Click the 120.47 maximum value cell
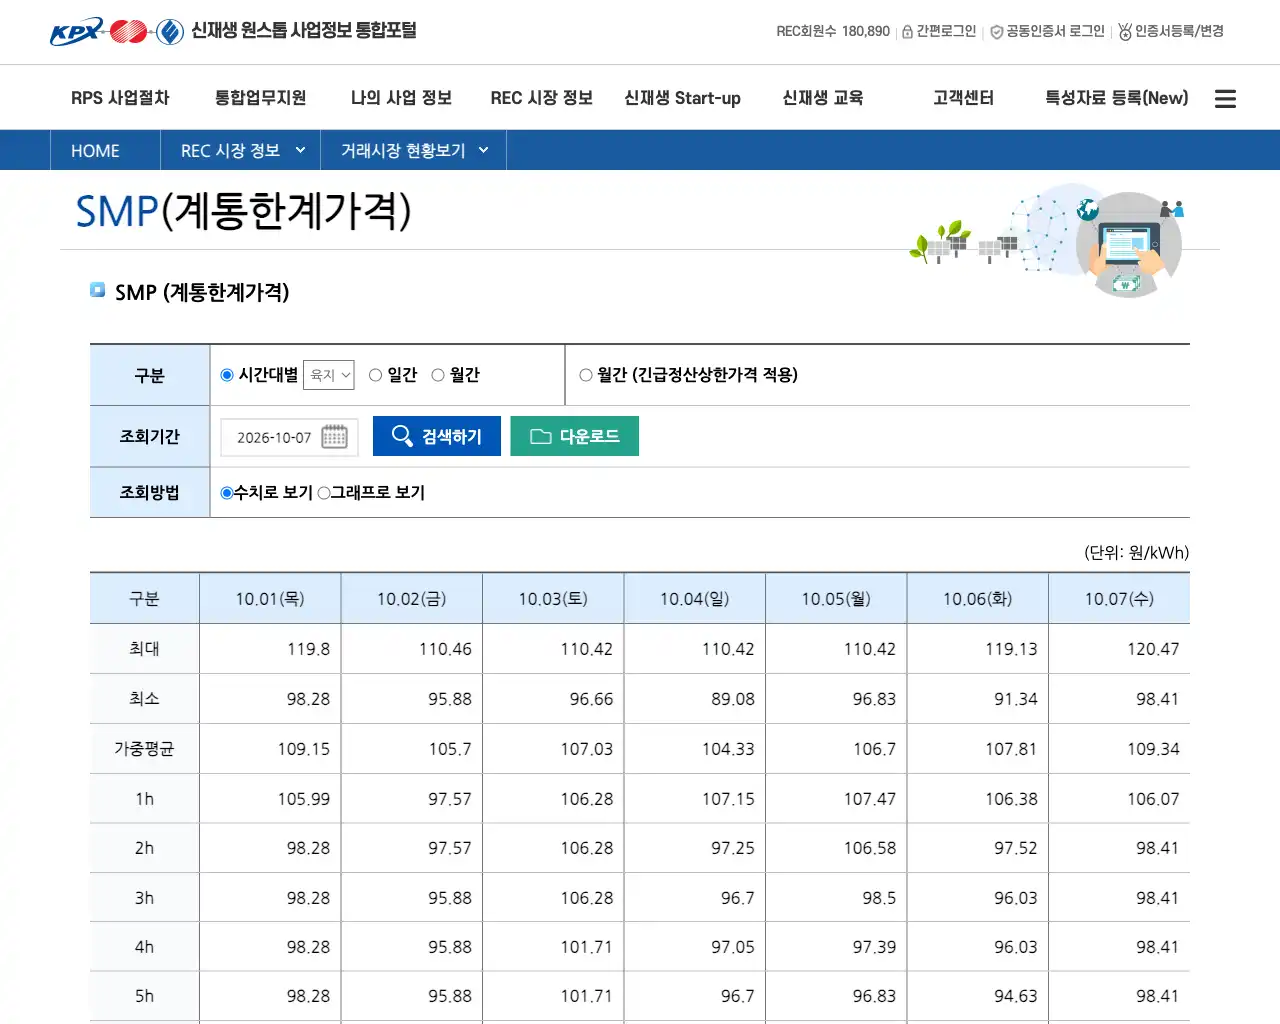The image size is (1280, 1024). tap(1119, 649)
